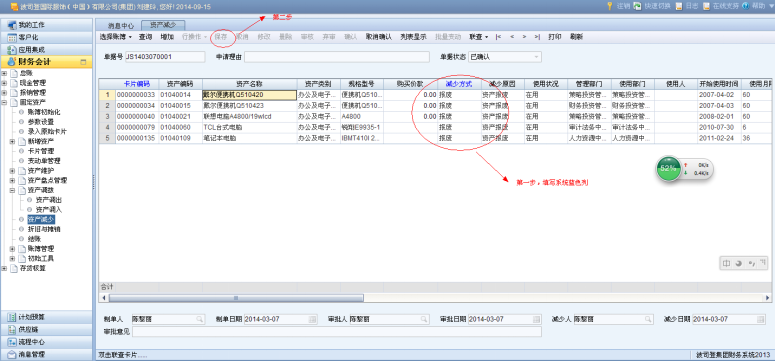Viewport: 775px width, 361px height.
Task: Click 取消确认 in the toolbar
Action: (379, 37)
